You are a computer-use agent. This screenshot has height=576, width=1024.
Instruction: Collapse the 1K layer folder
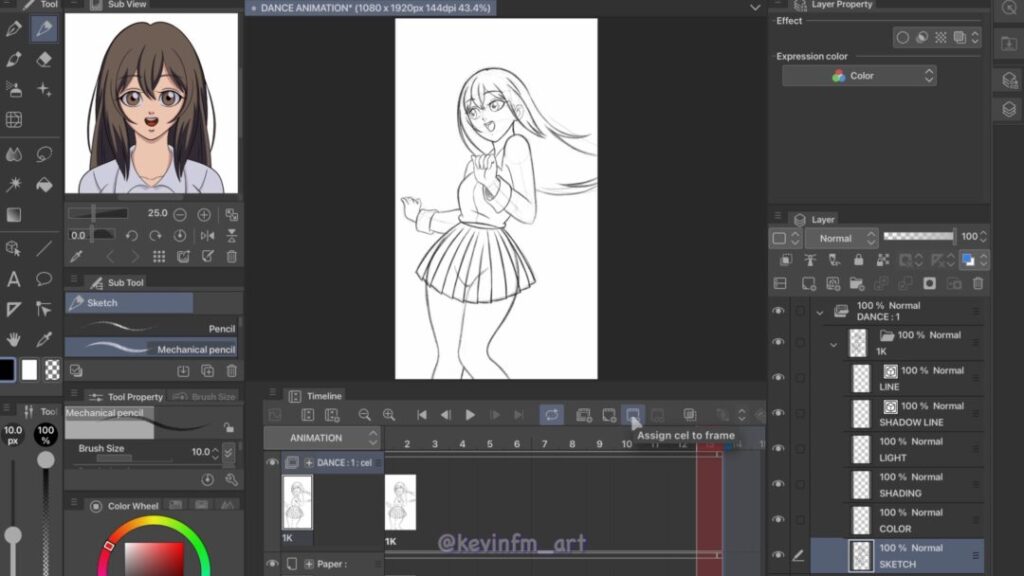click(833, 344)
